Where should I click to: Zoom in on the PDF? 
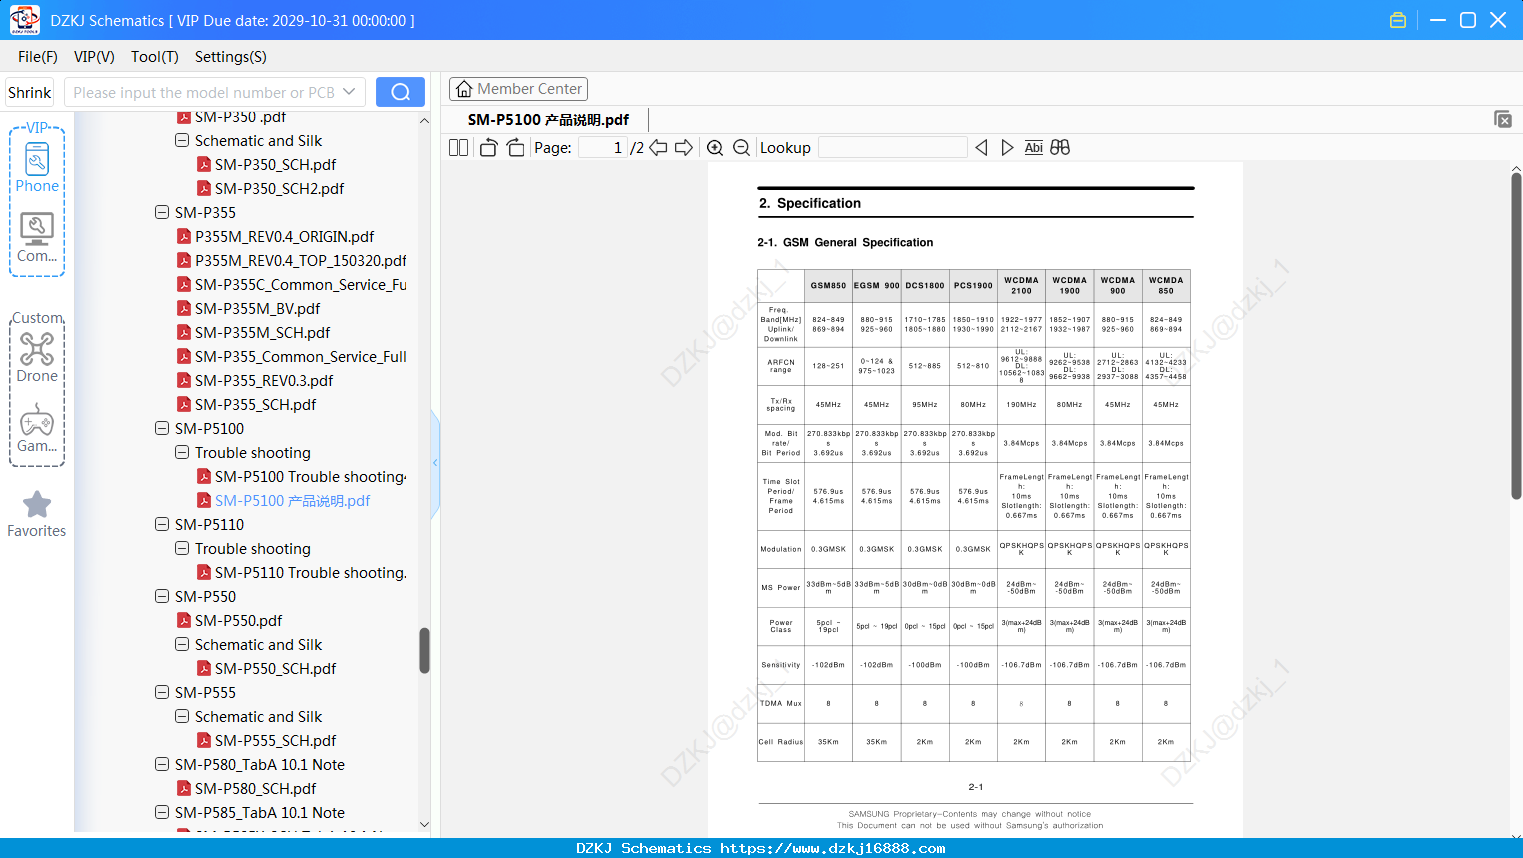pos(715,148)
